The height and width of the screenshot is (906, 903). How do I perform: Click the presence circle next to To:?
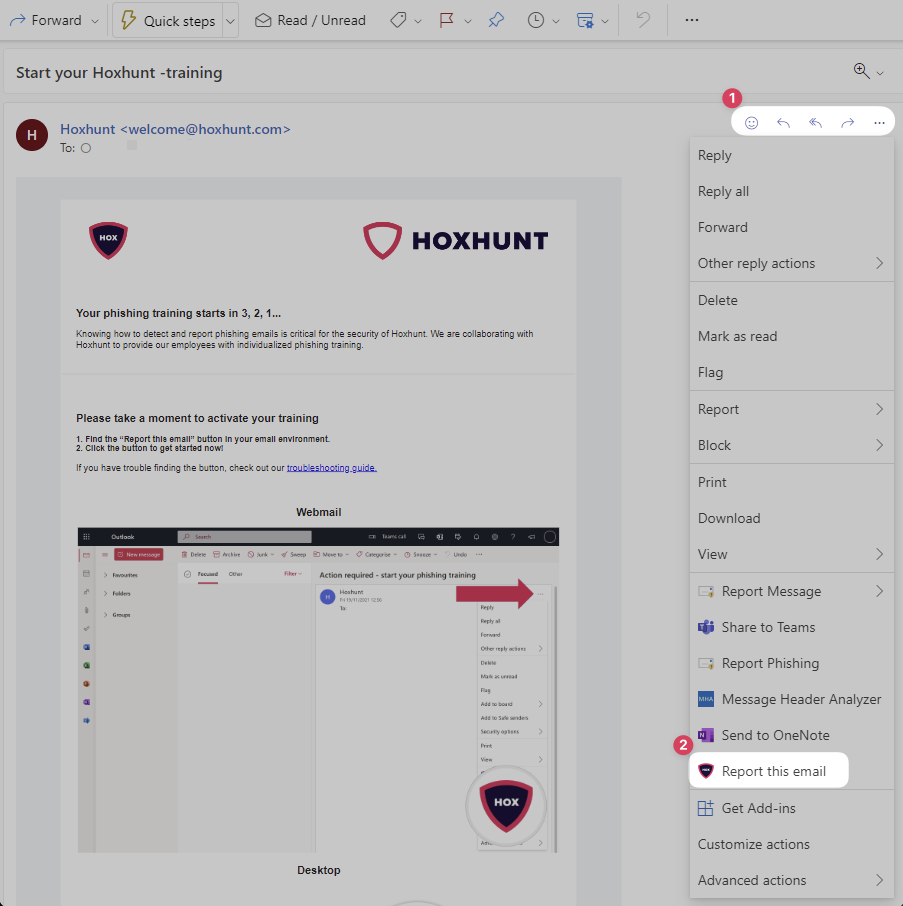click(86, 148)
